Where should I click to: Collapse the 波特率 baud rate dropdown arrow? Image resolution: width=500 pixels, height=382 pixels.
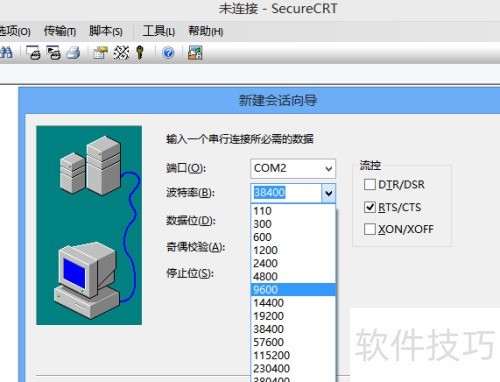328,193
